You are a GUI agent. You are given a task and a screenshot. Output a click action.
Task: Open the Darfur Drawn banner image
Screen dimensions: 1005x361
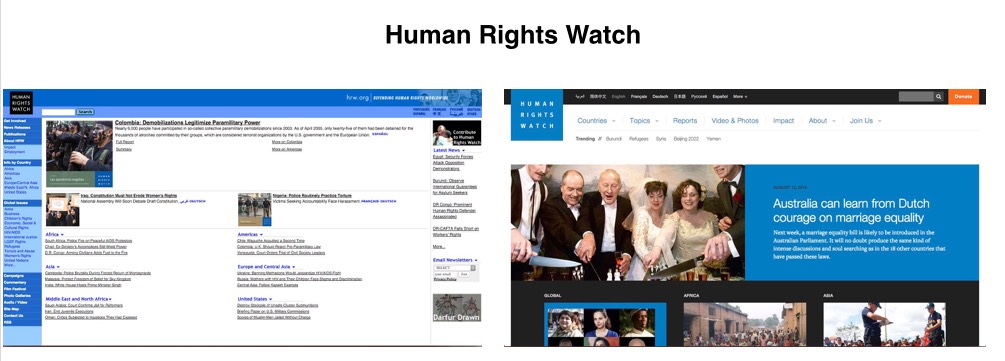click(x=456, y=308)
